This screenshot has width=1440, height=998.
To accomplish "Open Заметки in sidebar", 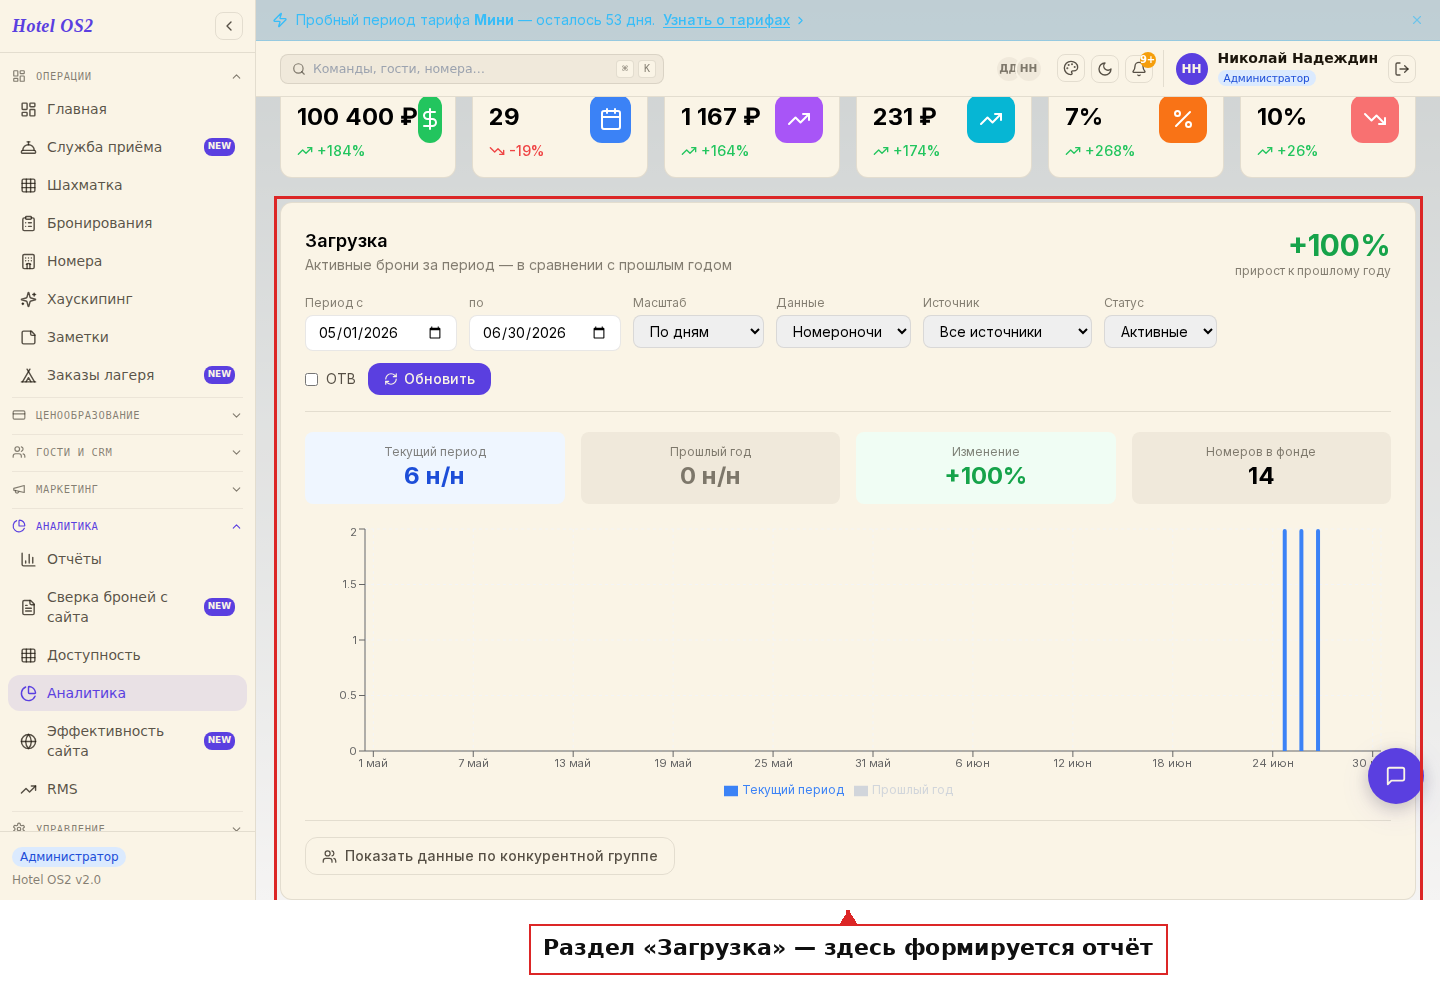I will 127,337.
